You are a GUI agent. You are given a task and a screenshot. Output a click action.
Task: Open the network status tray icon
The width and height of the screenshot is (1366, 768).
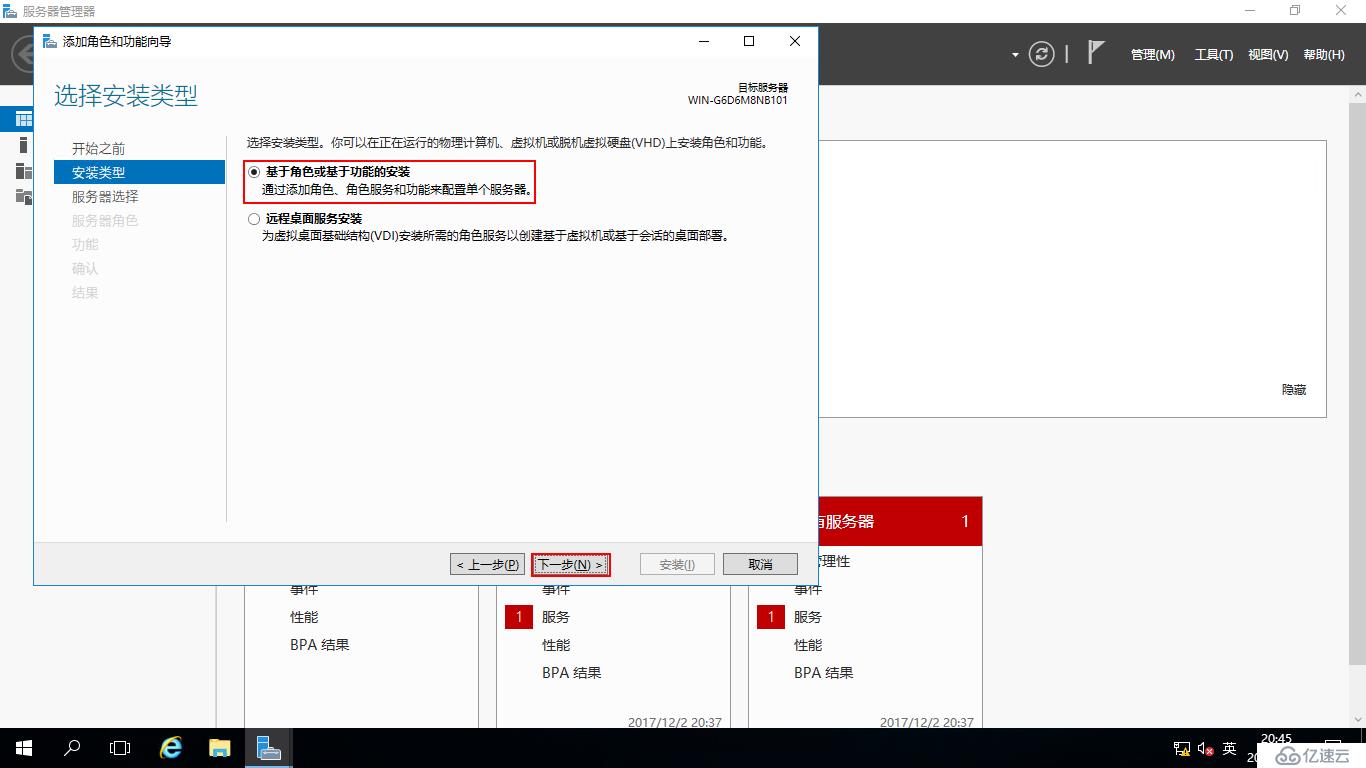point(1182,749)
